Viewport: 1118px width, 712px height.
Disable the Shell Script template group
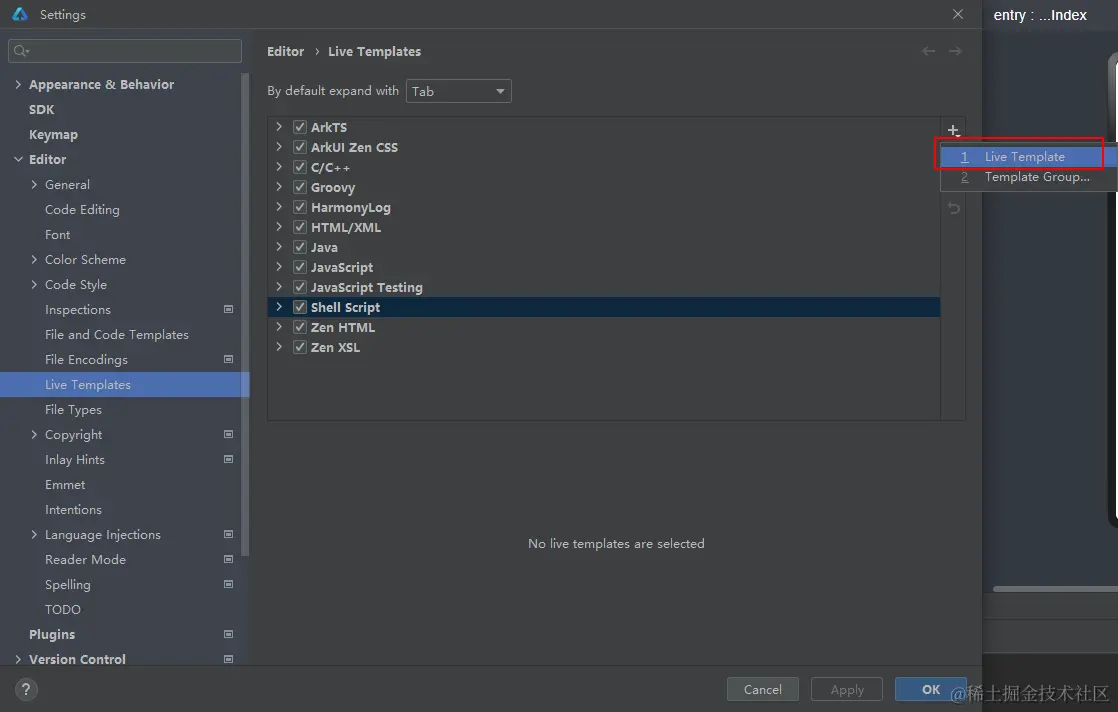pos(299,307)
